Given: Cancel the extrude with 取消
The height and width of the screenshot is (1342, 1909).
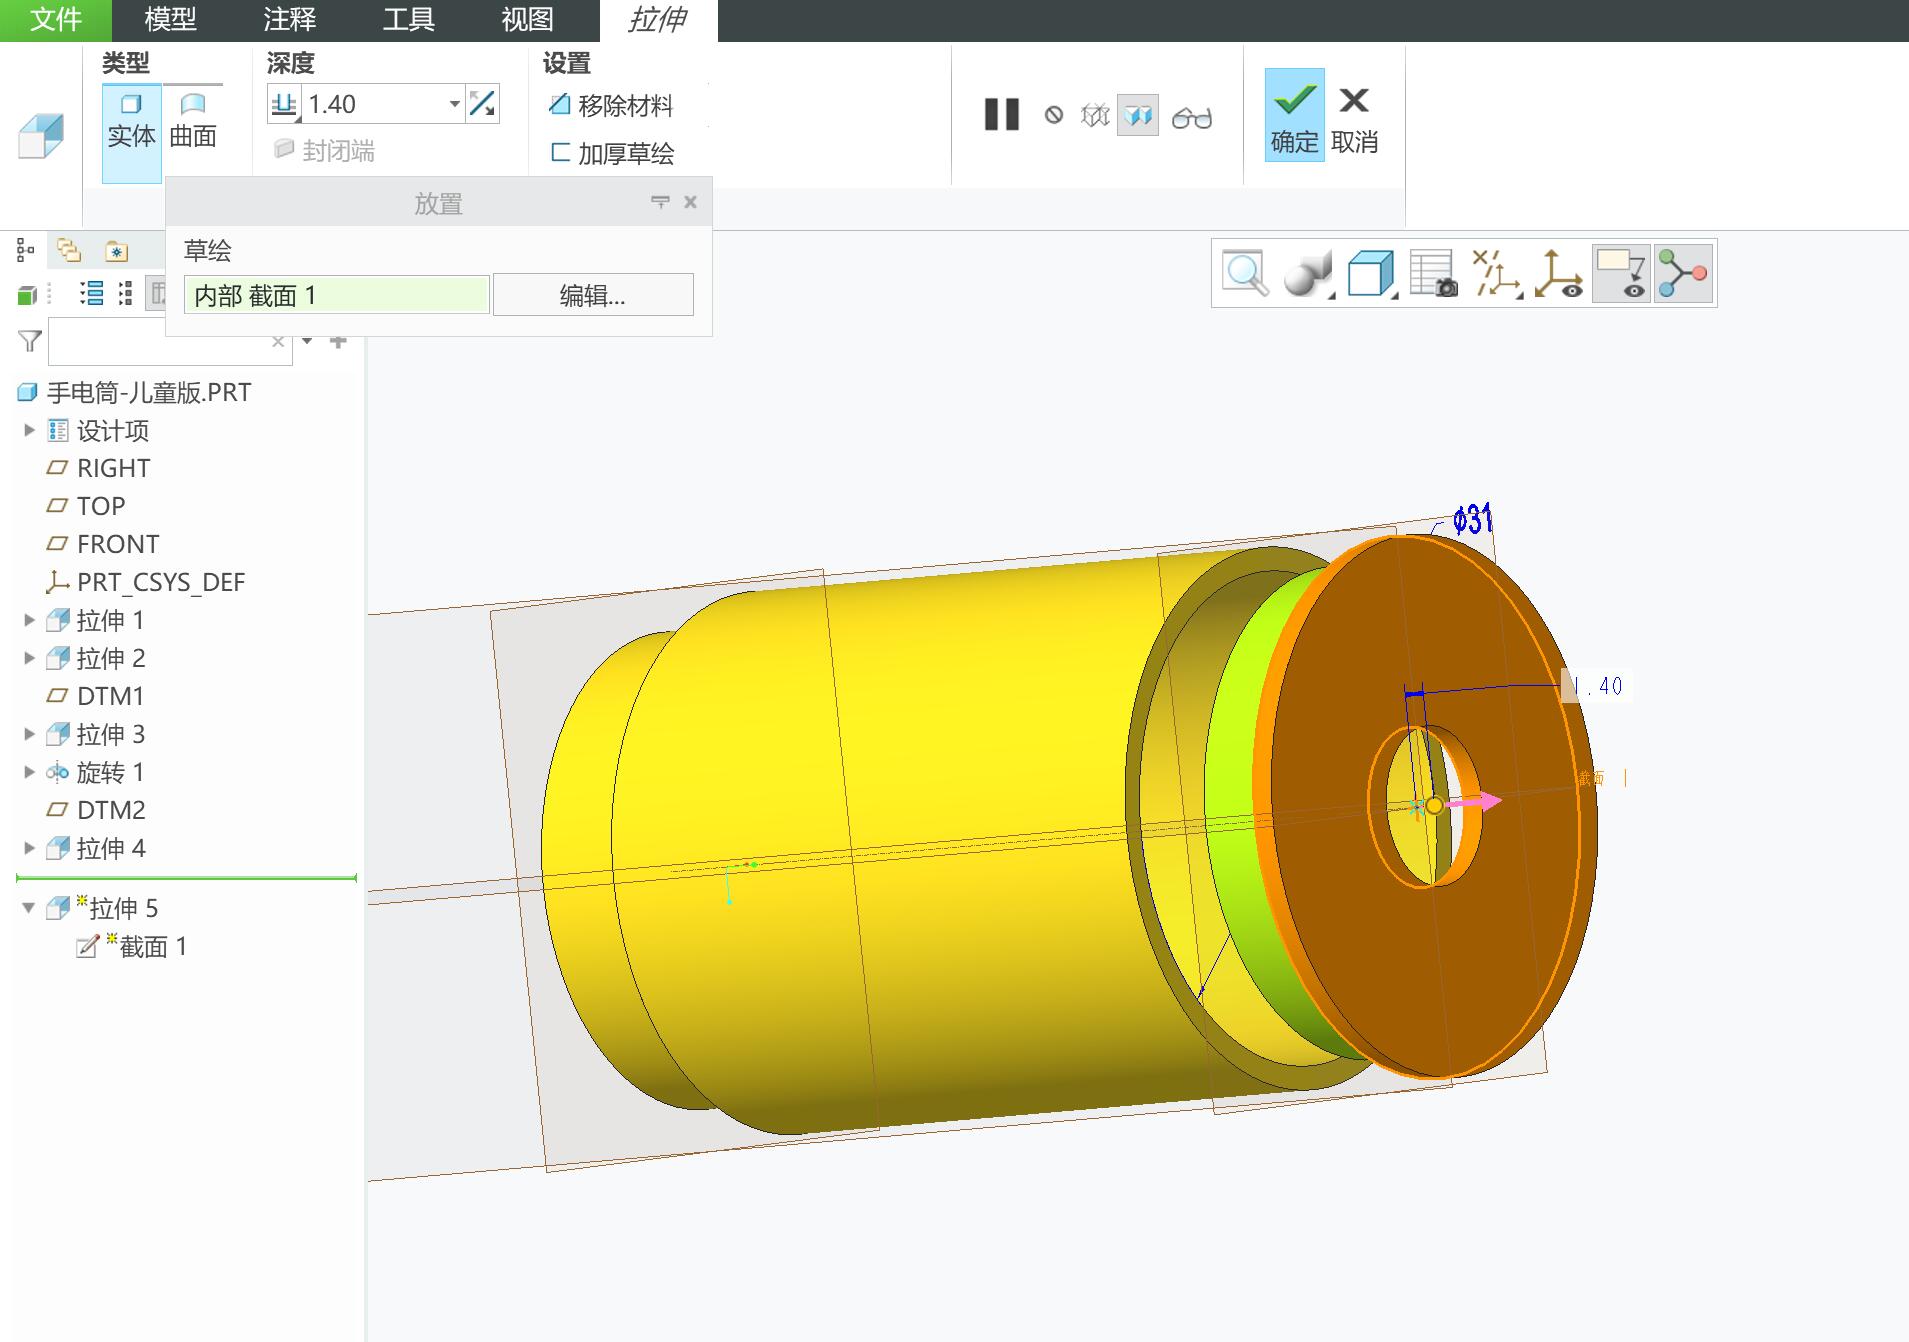Looking at the screenshot, I should tap(1354, 118).
